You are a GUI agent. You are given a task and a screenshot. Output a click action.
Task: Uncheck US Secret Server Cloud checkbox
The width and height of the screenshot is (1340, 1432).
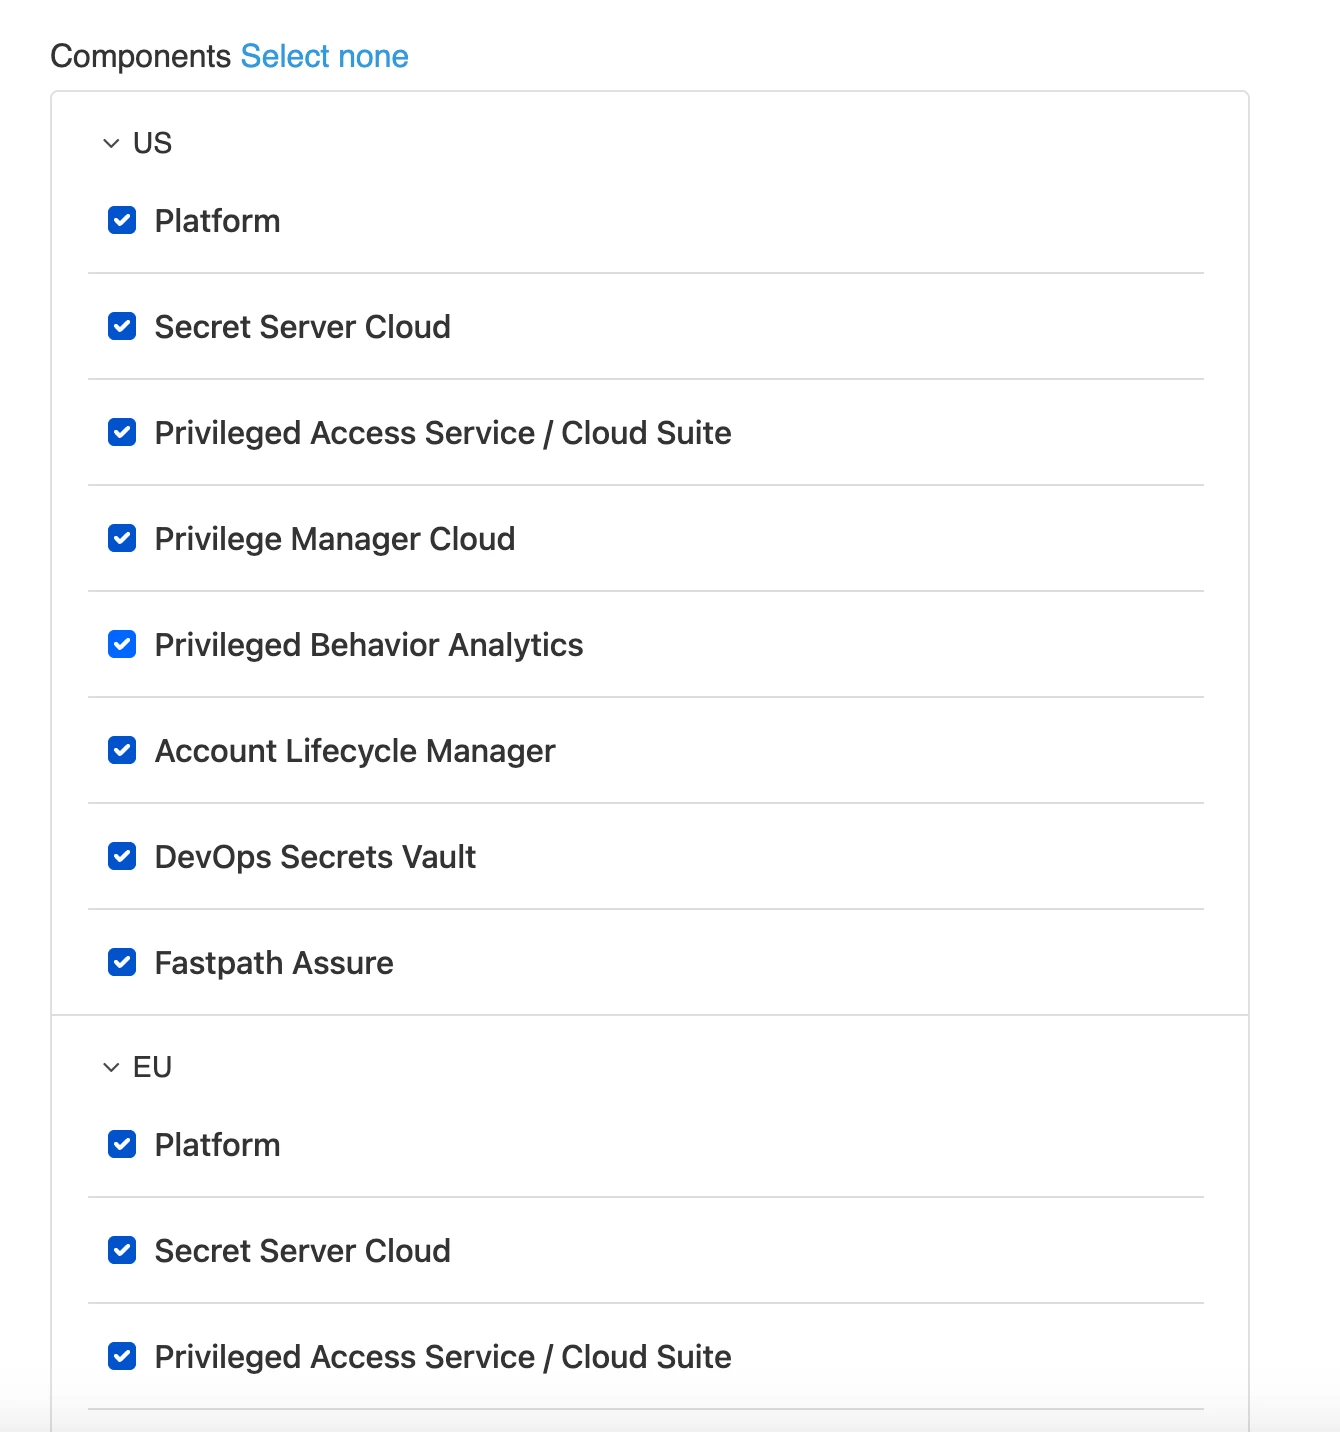(122, 326)
